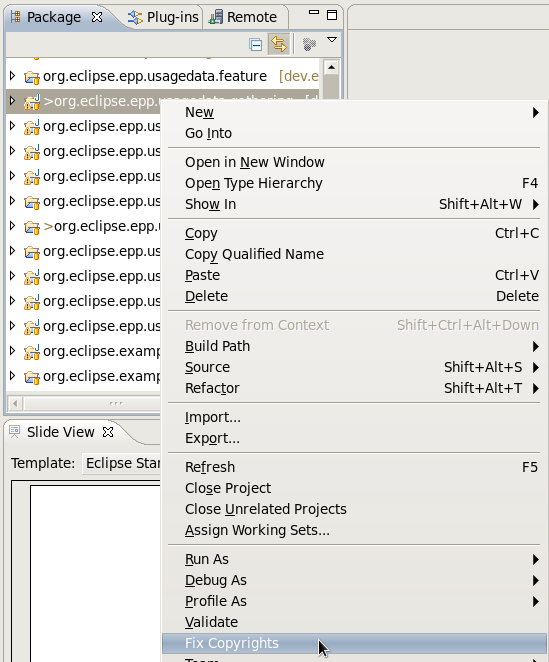Viewport: 549px width, 662px height.
Task: Open the Show In submenu
Action: pyautogui.click(x=354, y=204)
